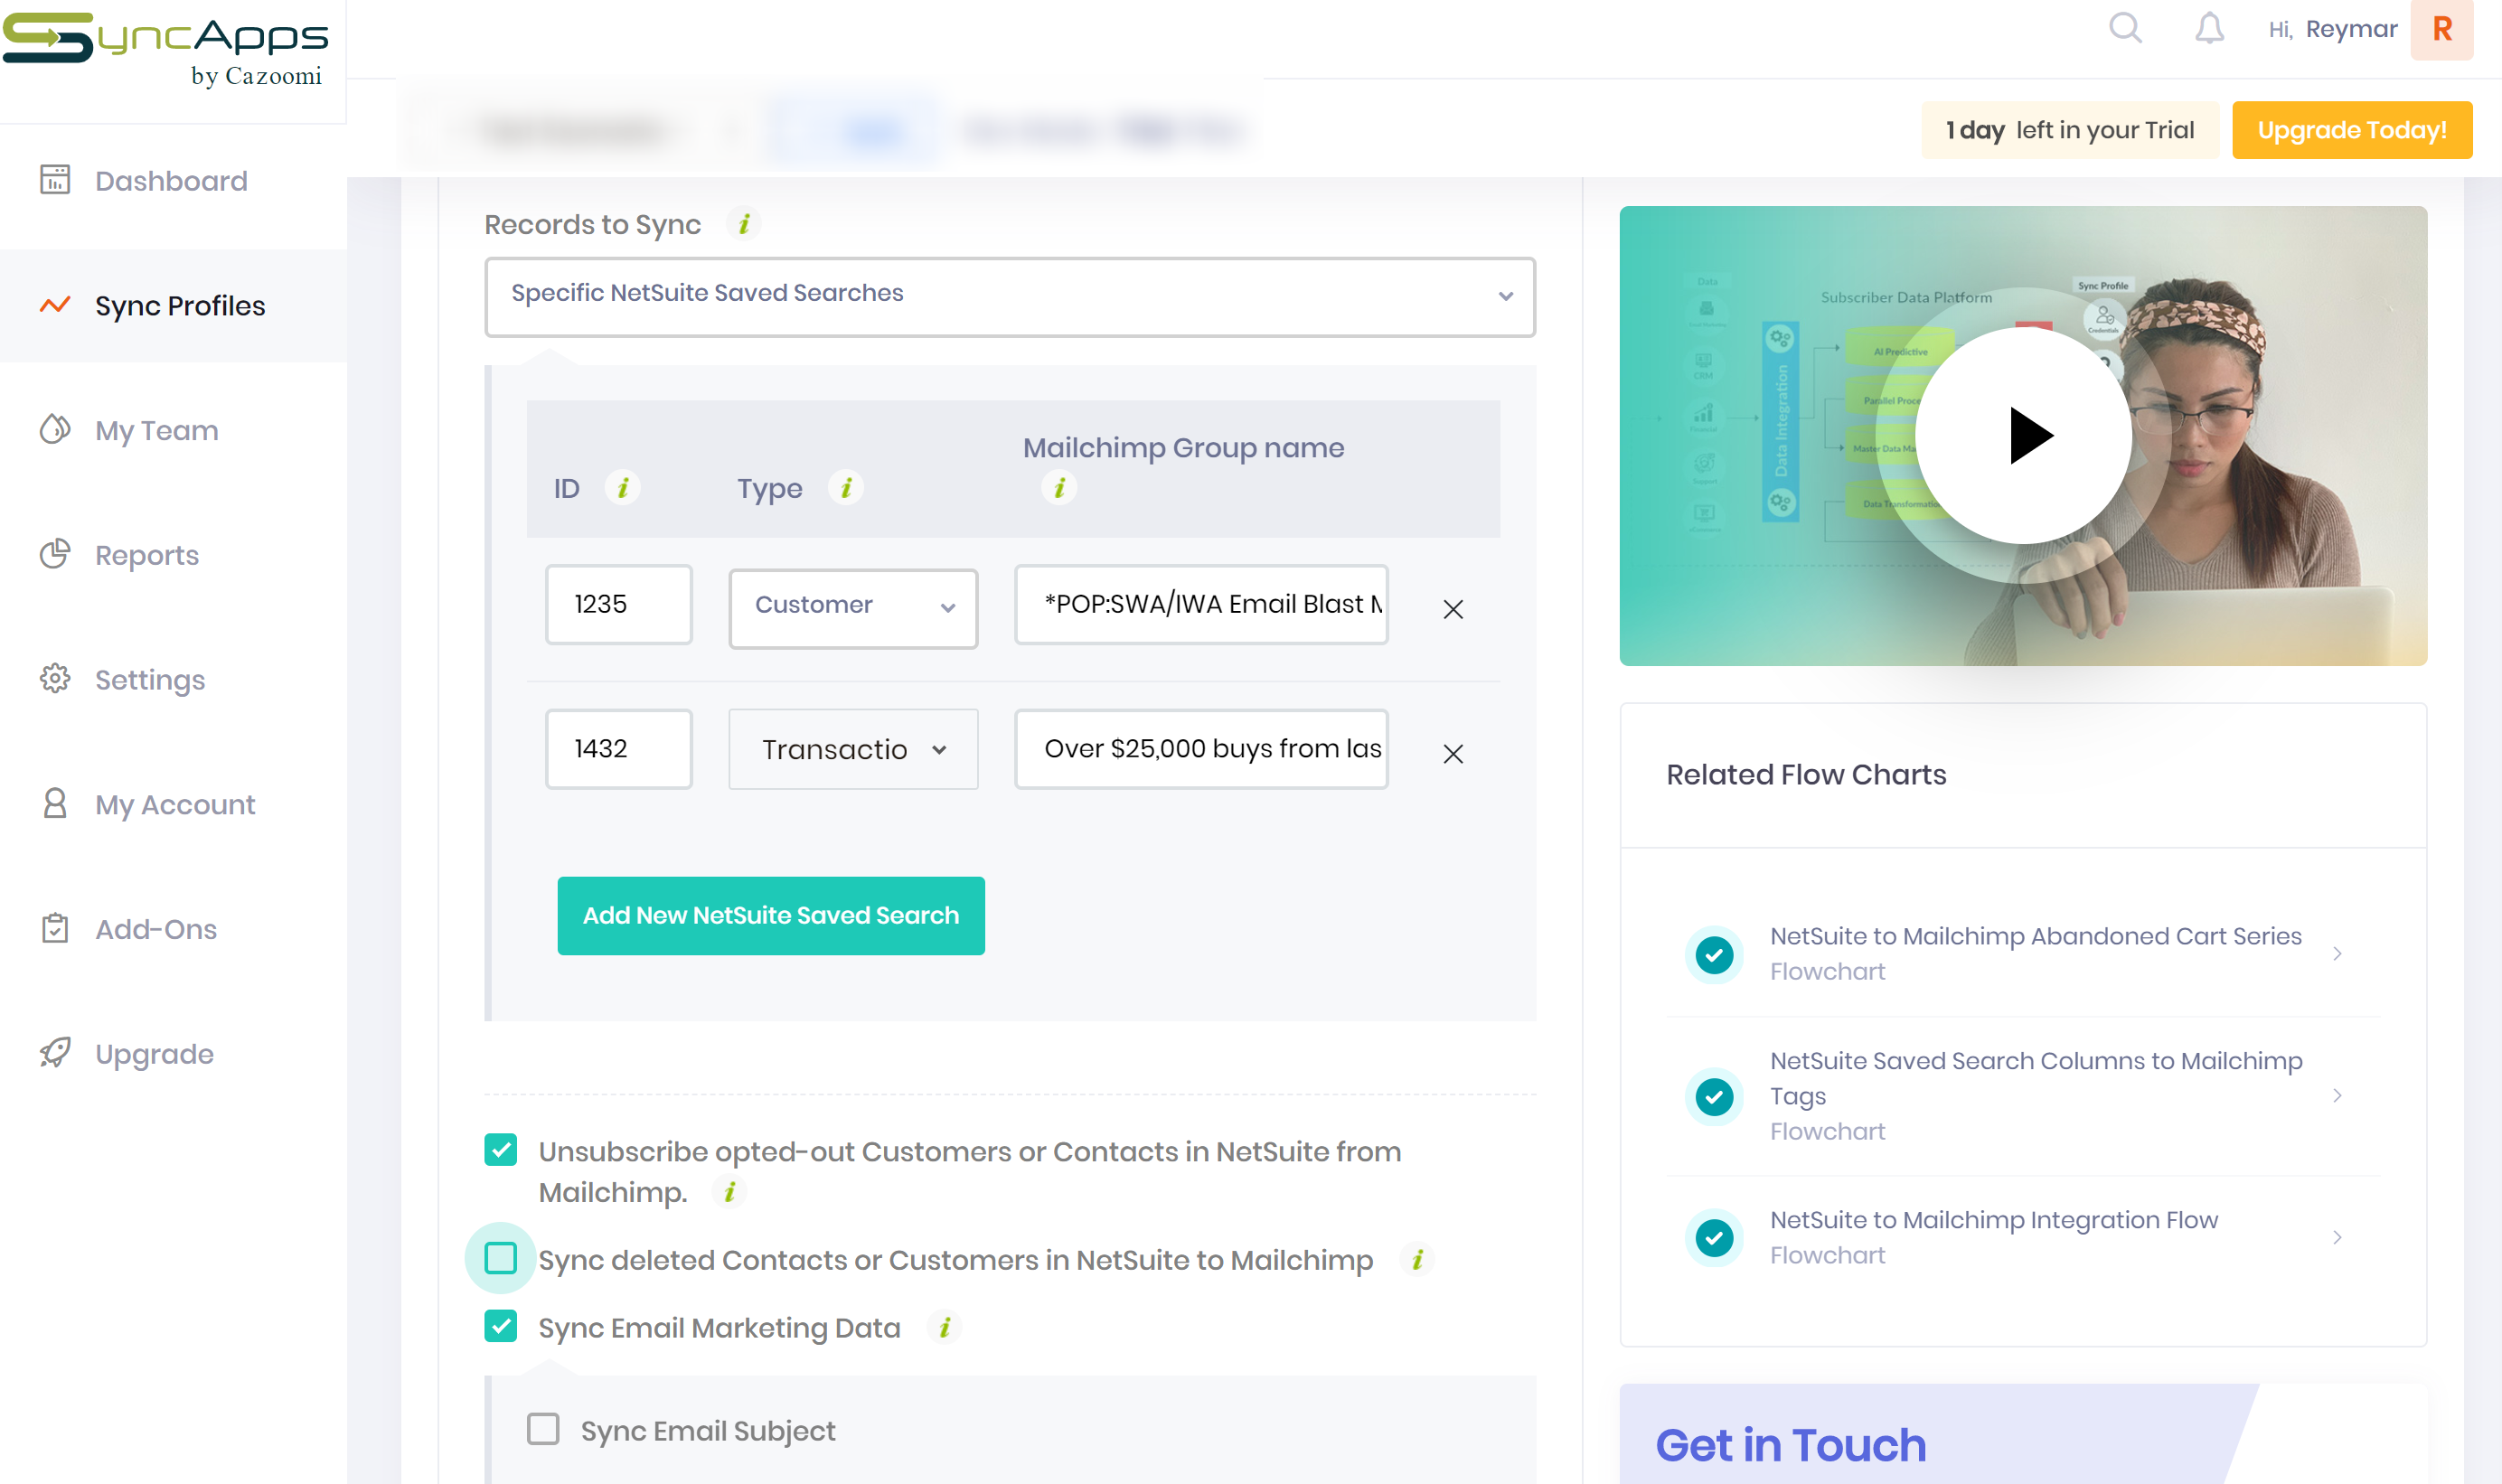This screenshot has width=2502, height=1484.
Task: Disable Unsubscribe opted-out Customers checkbox
Action: [501, 1150]
